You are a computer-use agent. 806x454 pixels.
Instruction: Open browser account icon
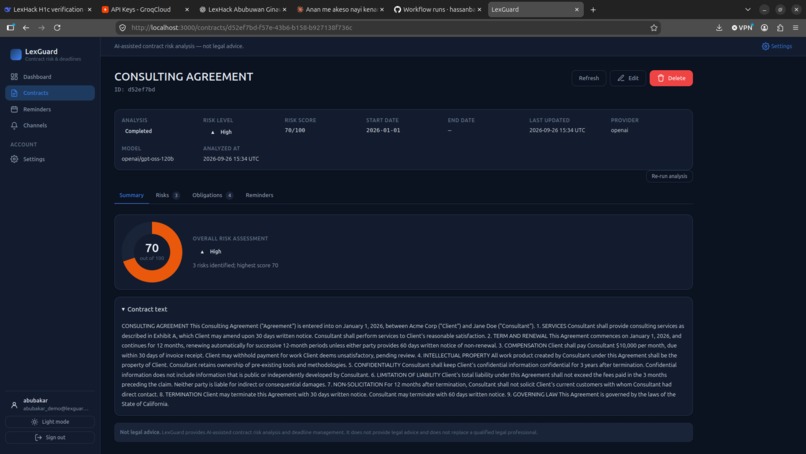(764, 28)
